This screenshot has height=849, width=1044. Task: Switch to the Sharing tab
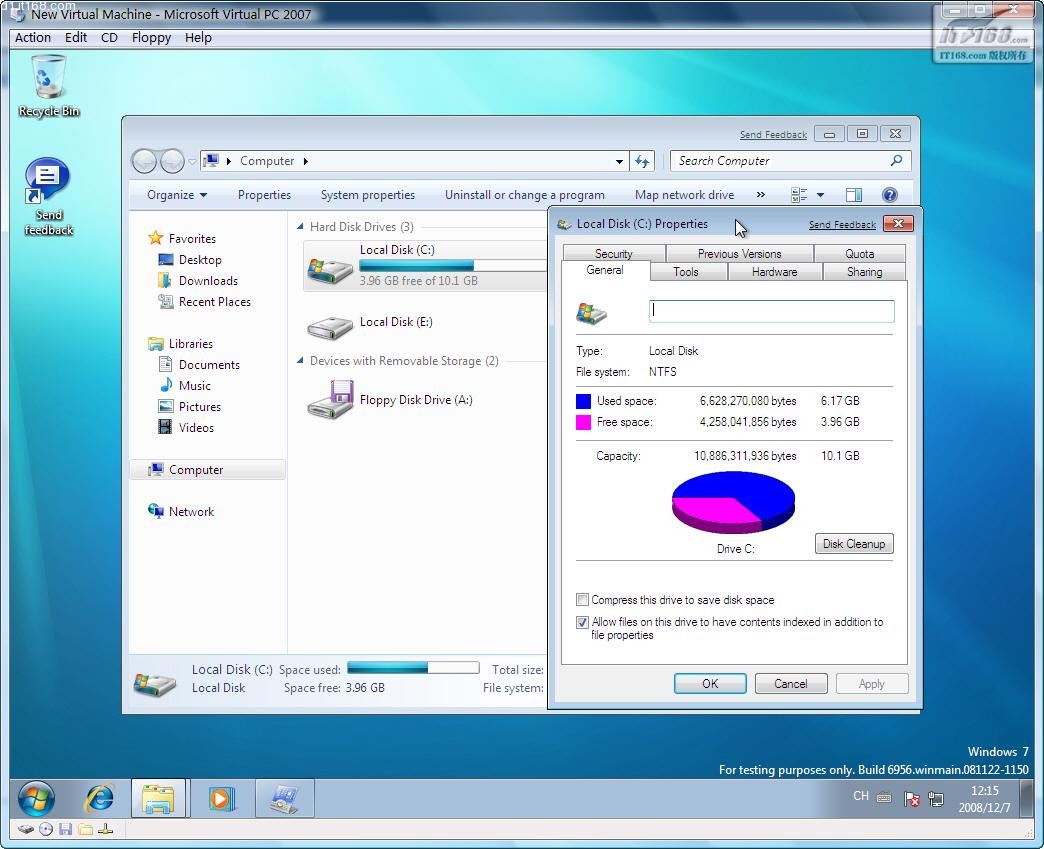(864, 272)
